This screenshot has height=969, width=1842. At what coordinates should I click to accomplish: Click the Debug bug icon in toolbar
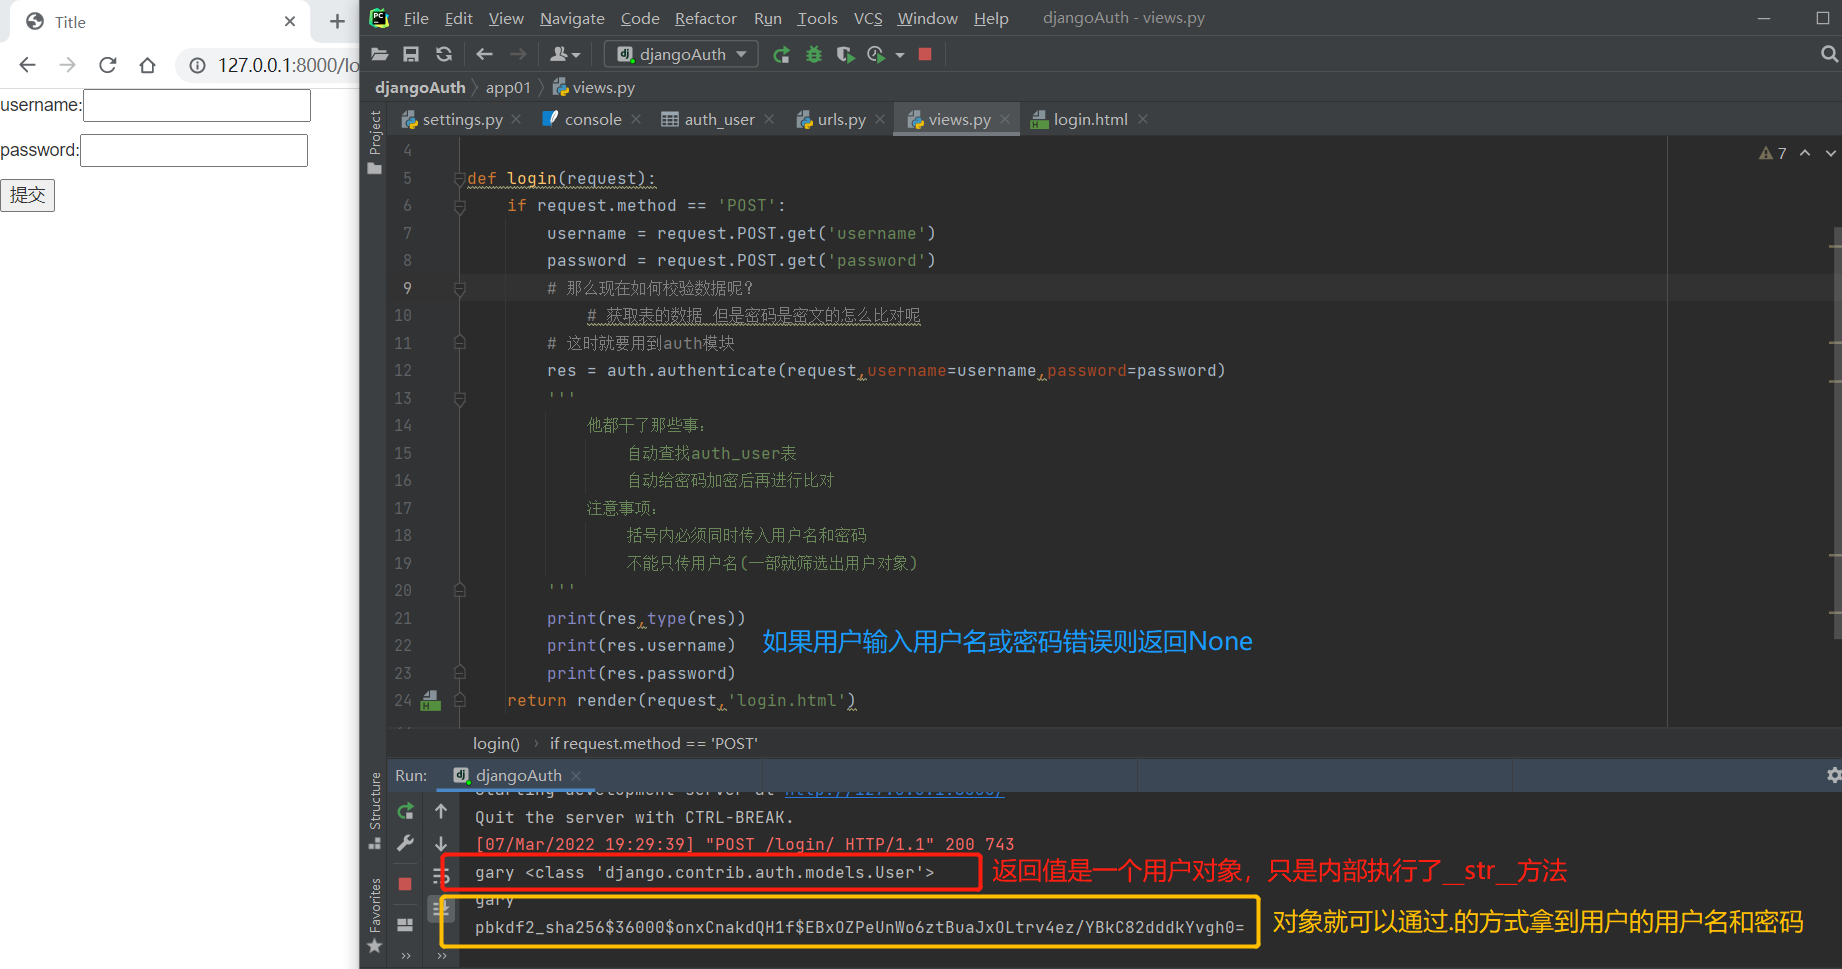(814, 54)
